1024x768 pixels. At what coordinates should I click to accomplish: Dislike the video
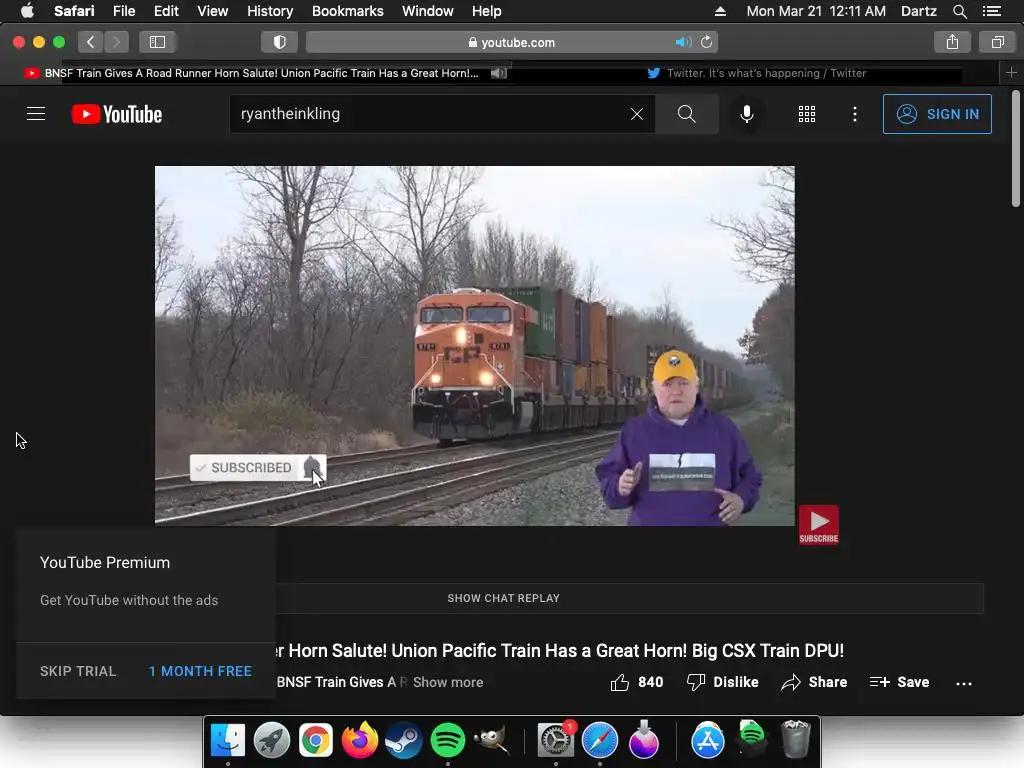click(722, 682)
